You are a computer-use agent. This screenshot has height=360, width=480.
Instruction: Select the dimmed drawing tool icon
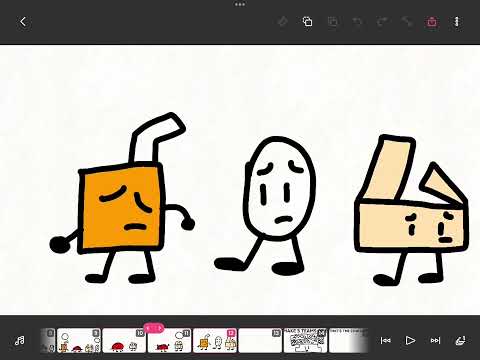click(282, 22)
